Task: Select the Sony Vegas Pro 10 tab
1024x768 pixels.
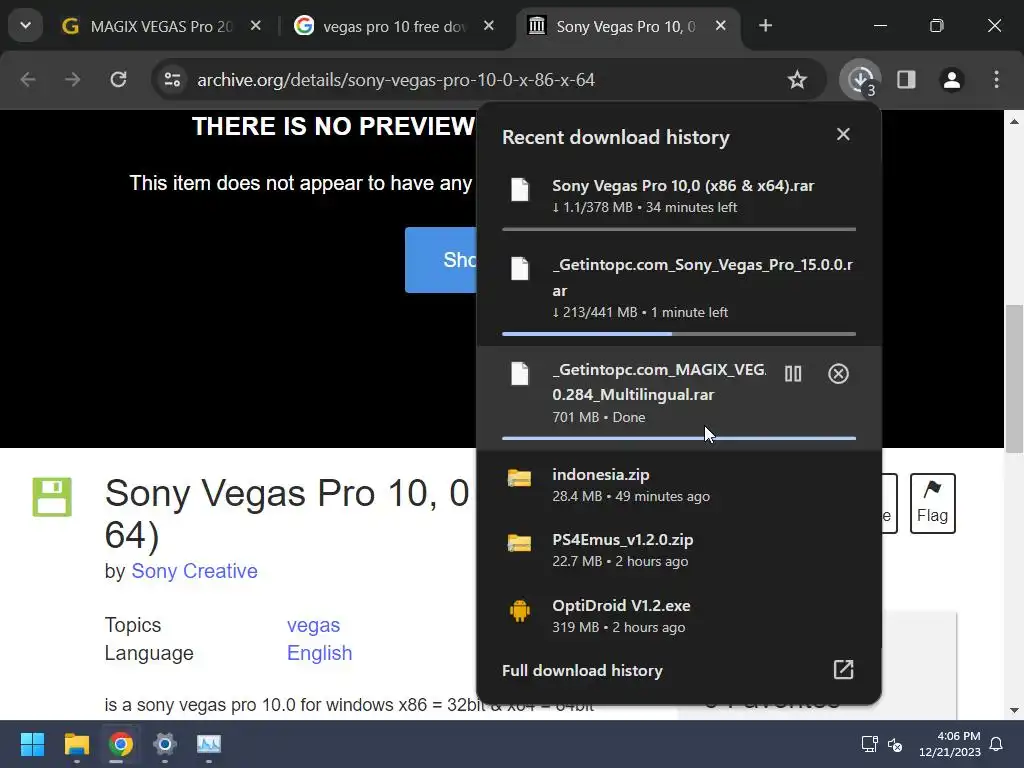Action: [x=627, y=26]
